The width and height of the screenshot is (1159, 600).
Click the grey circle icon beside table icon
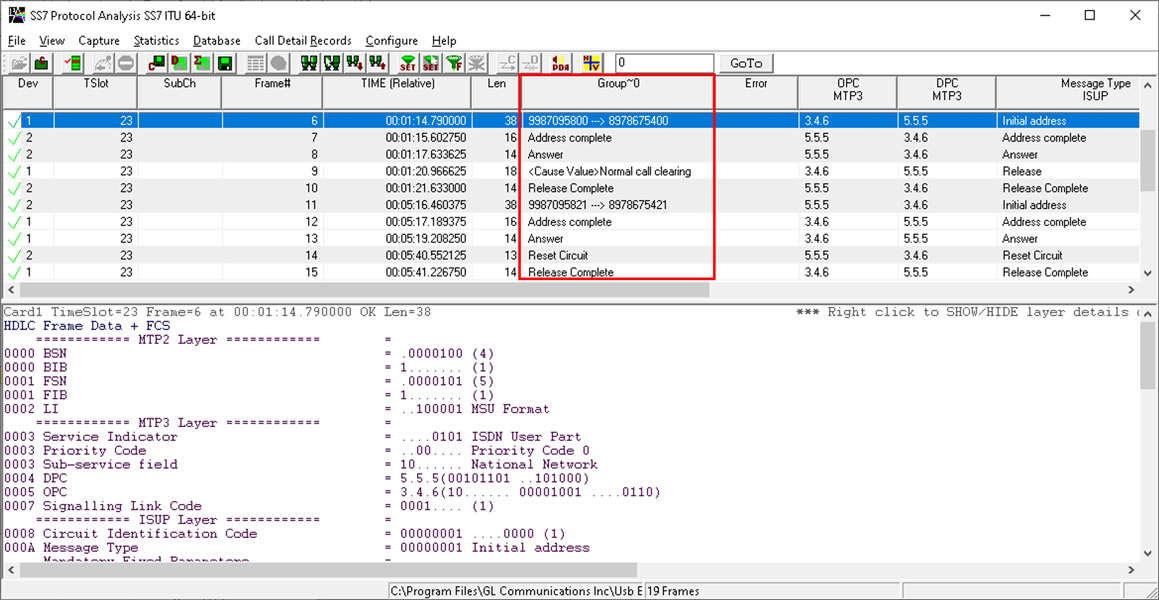click(279, 64)
